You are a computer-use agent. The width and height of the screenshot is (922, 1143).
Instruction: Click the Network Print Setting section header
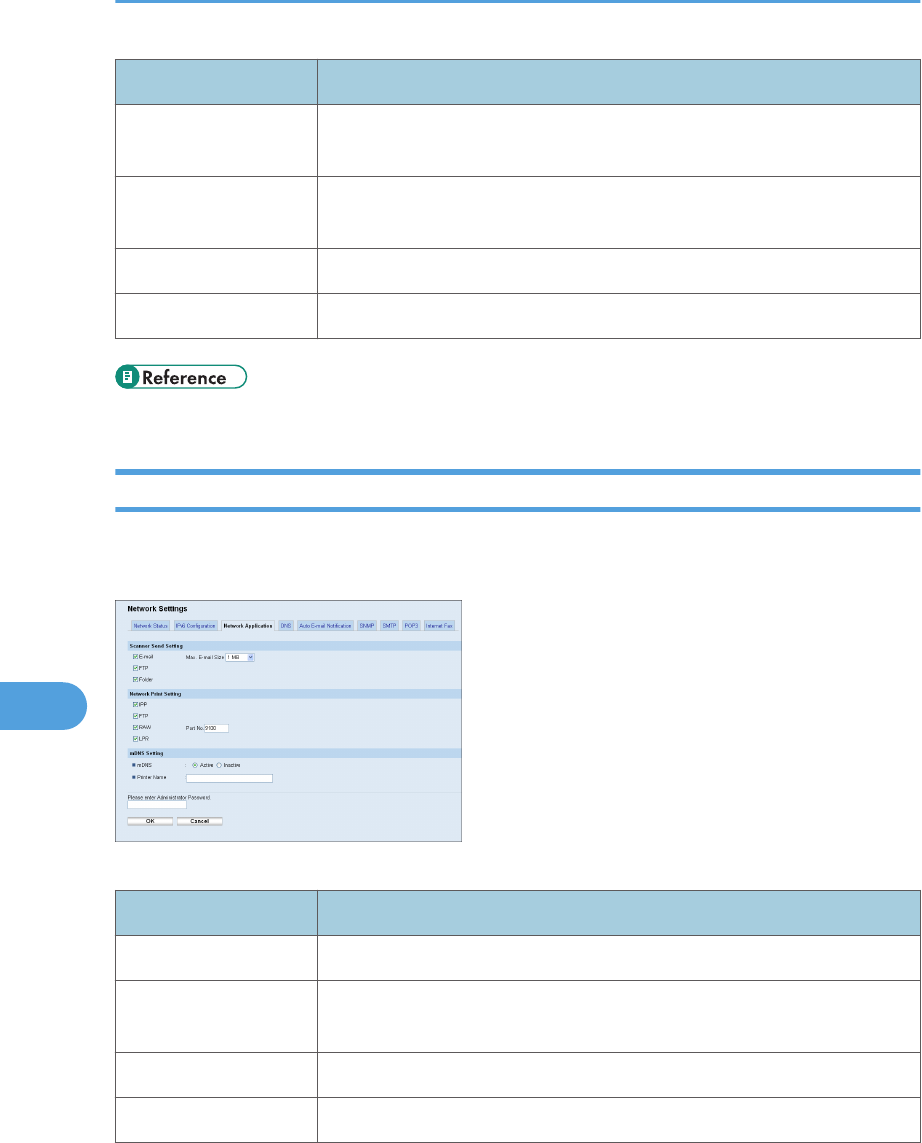[294, 694]
